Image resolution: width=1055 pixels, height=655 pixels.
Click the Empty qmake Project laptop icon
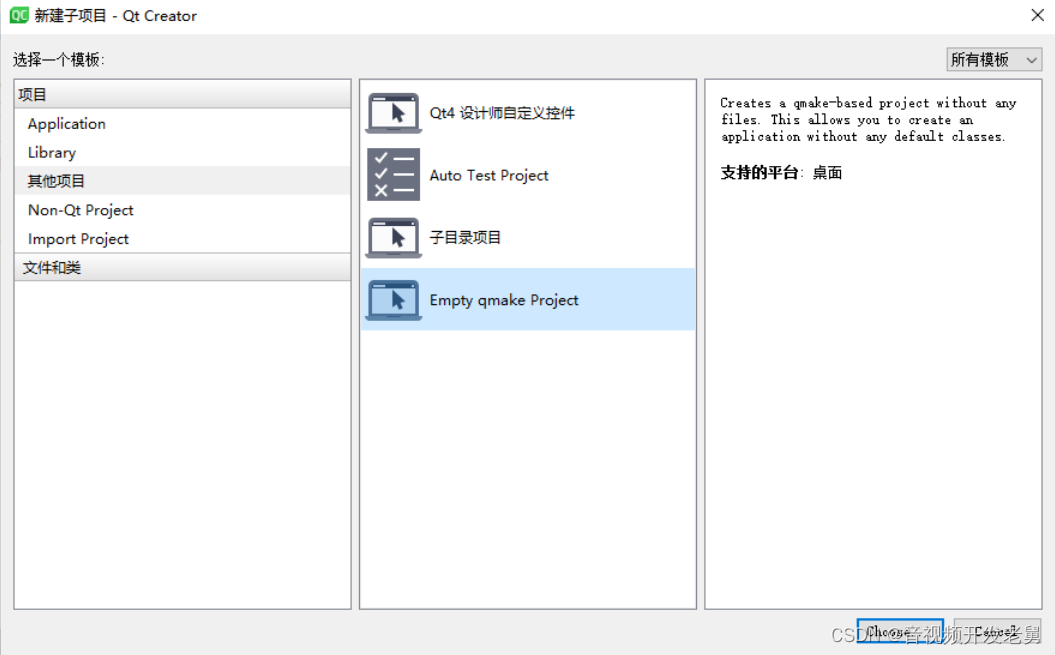(393, 299)
